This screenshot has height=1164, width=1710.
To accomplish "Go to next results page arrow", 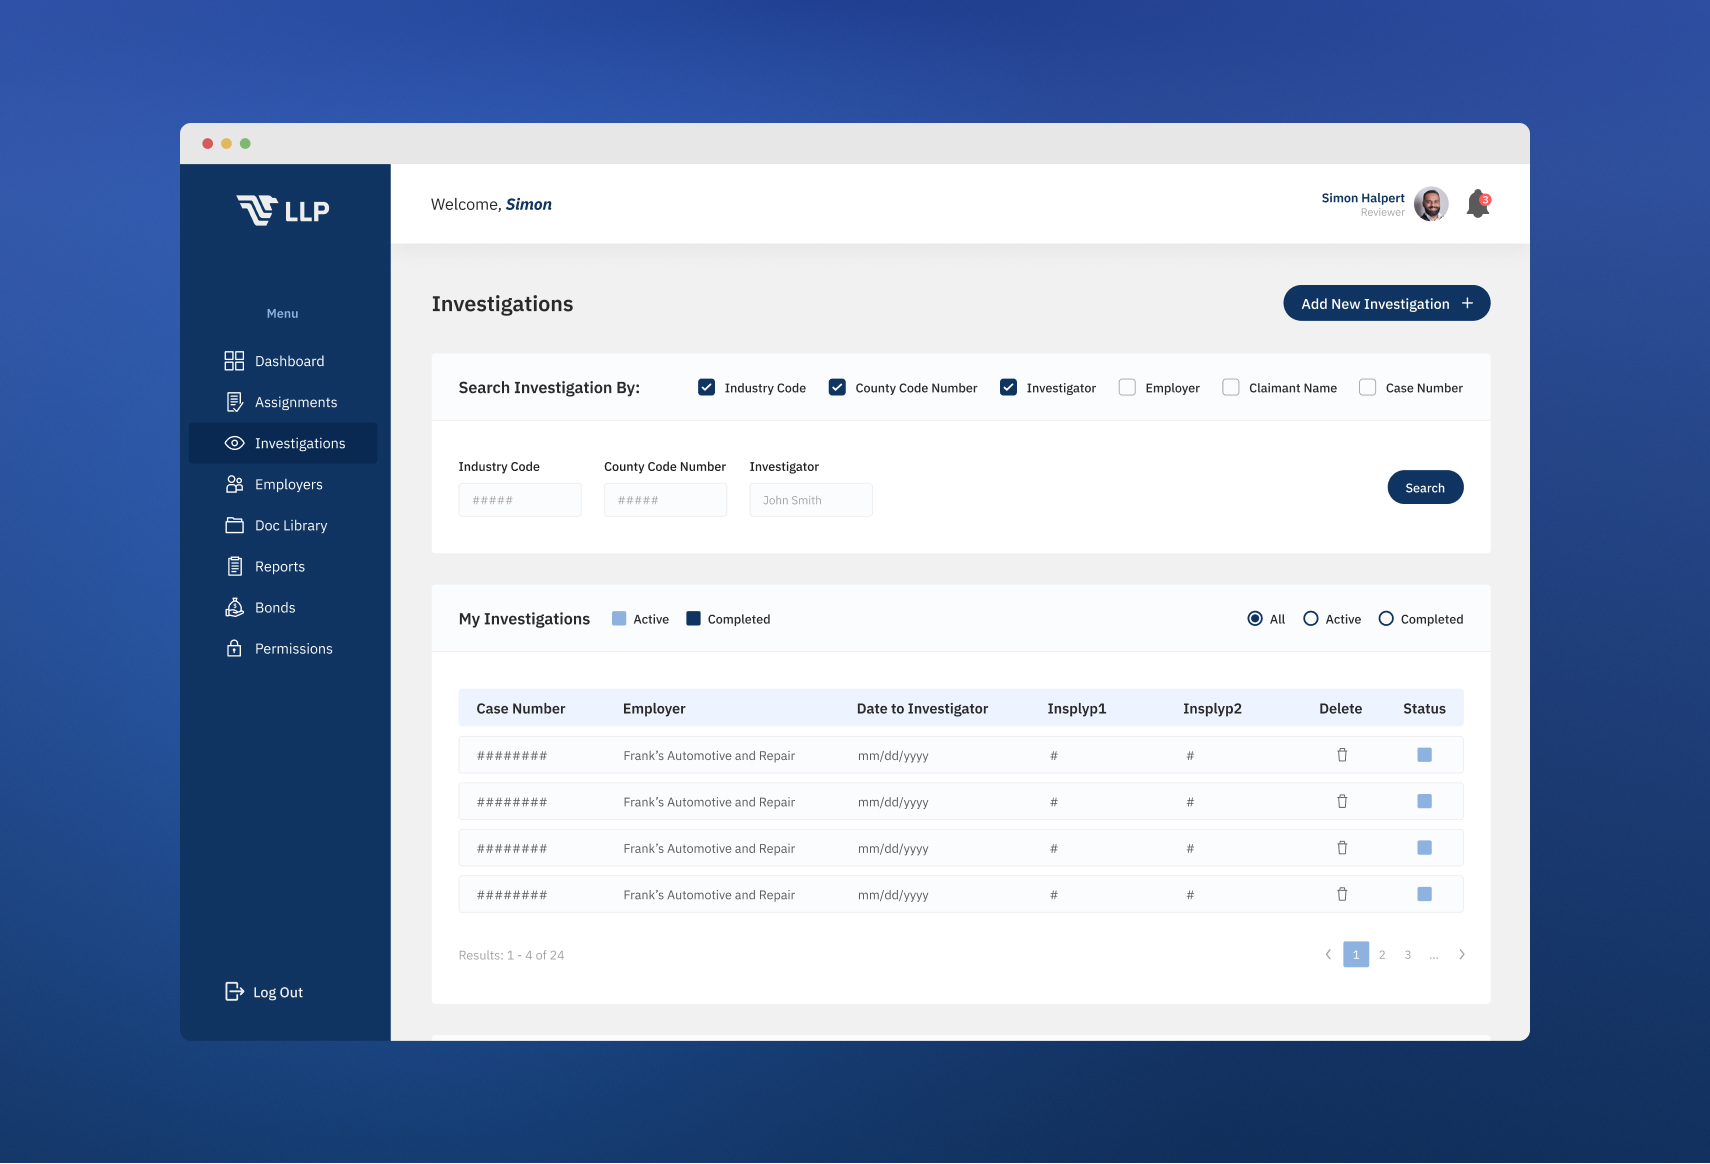I will pos(1461,954).
